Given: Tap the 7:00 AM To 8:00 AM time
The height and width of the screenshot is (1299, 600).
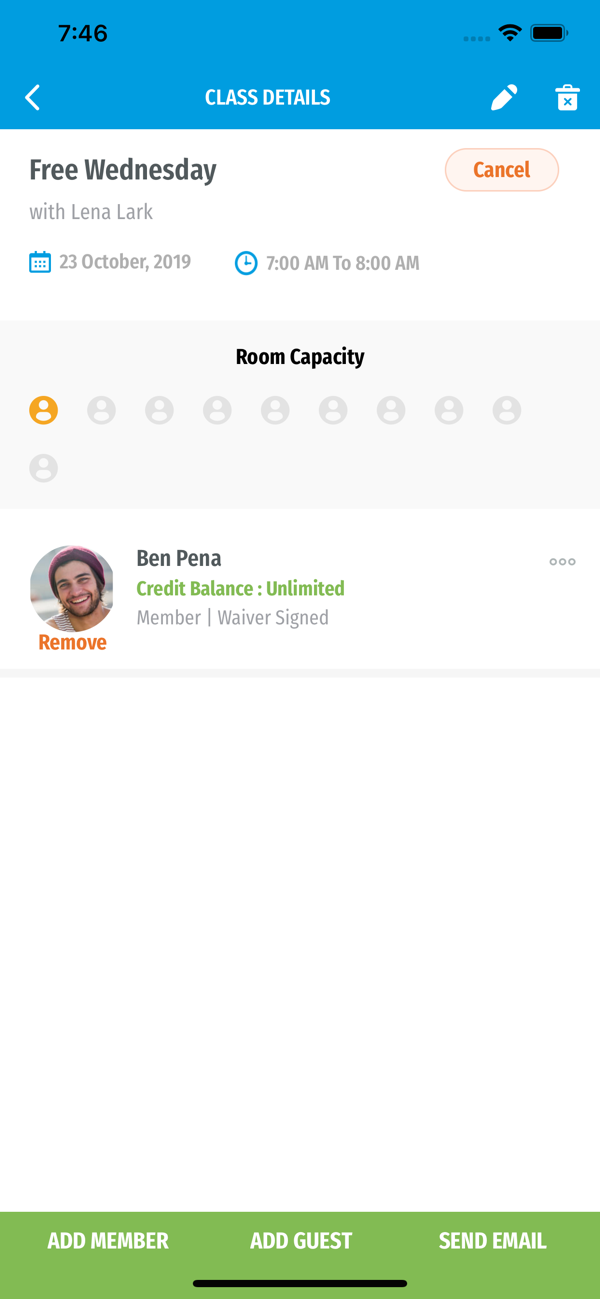Looking at the screenshot, I should [x=342, y=264].
